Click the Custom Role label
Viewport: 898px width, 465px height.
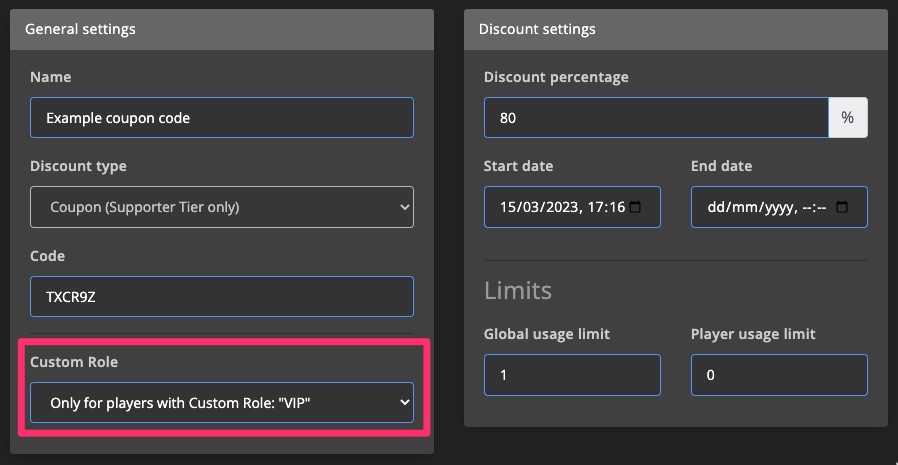[x=74, y=362]
